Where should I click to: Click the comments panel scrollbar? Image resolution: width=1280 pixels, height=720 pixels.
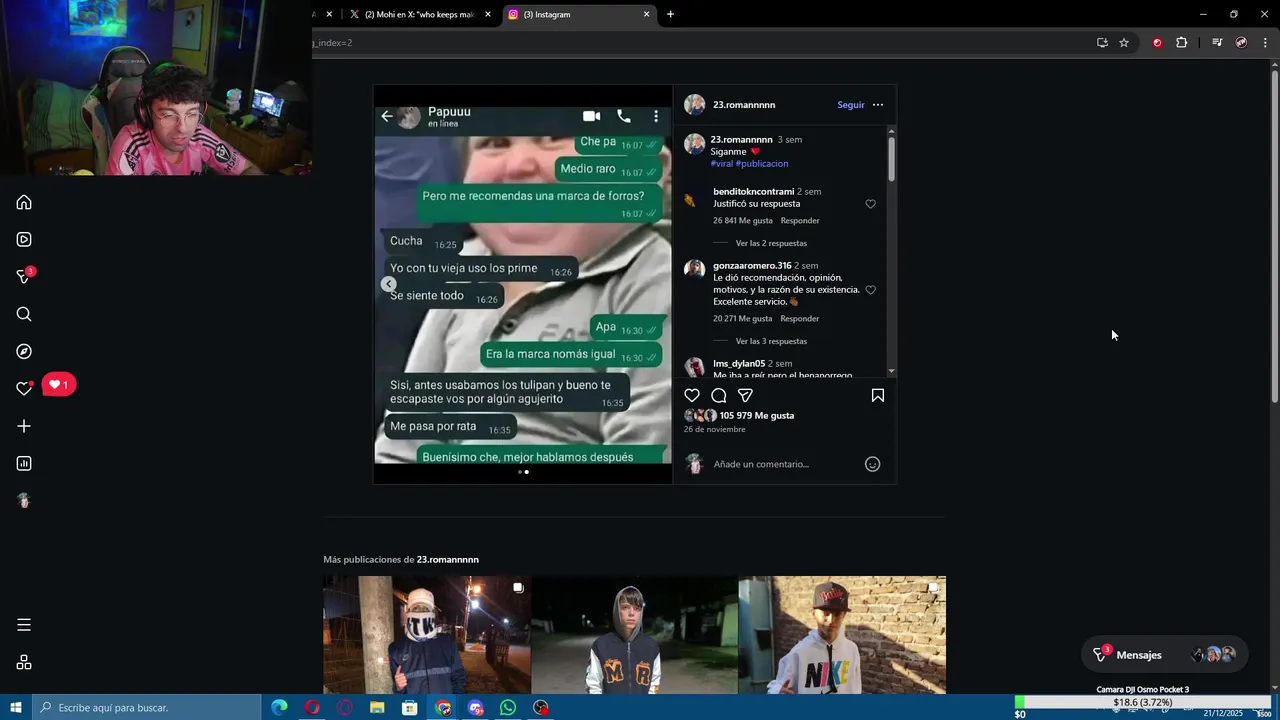891,158
